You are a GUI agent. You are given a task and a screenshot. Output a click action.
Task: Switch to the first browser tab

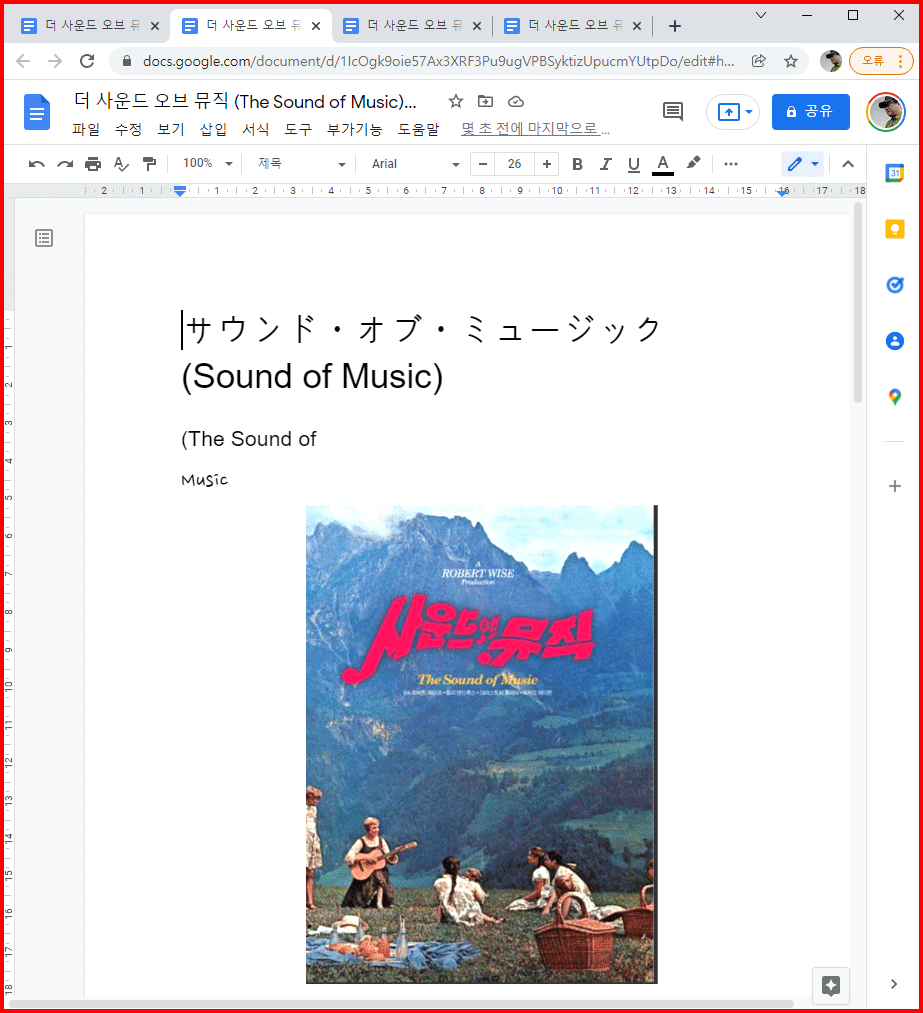click(x=89, y=26)
